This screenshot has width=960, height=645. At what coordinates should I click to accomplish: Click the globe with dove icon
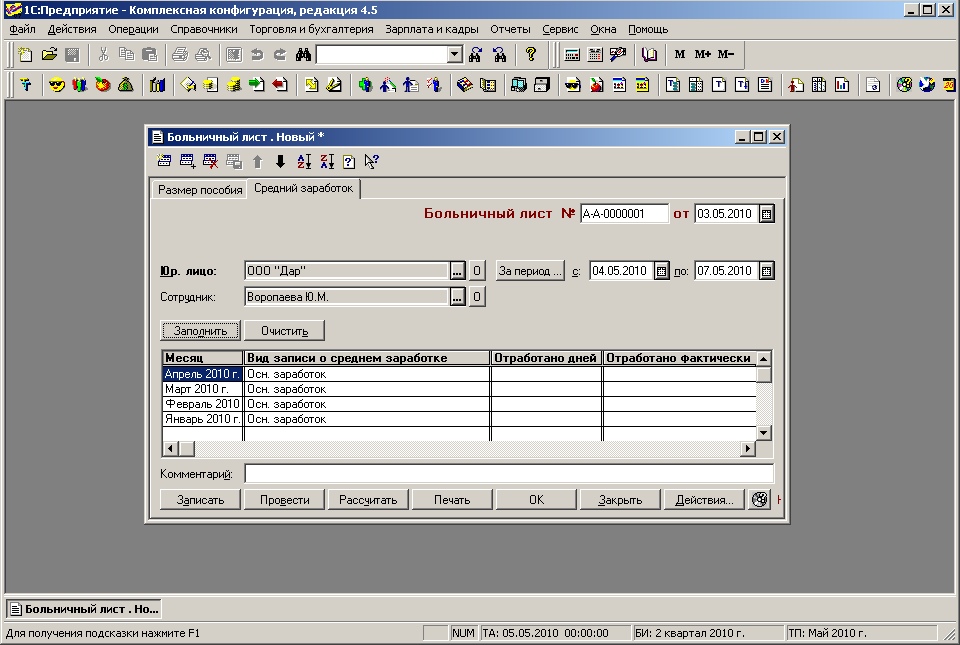(x=927, y=85)
